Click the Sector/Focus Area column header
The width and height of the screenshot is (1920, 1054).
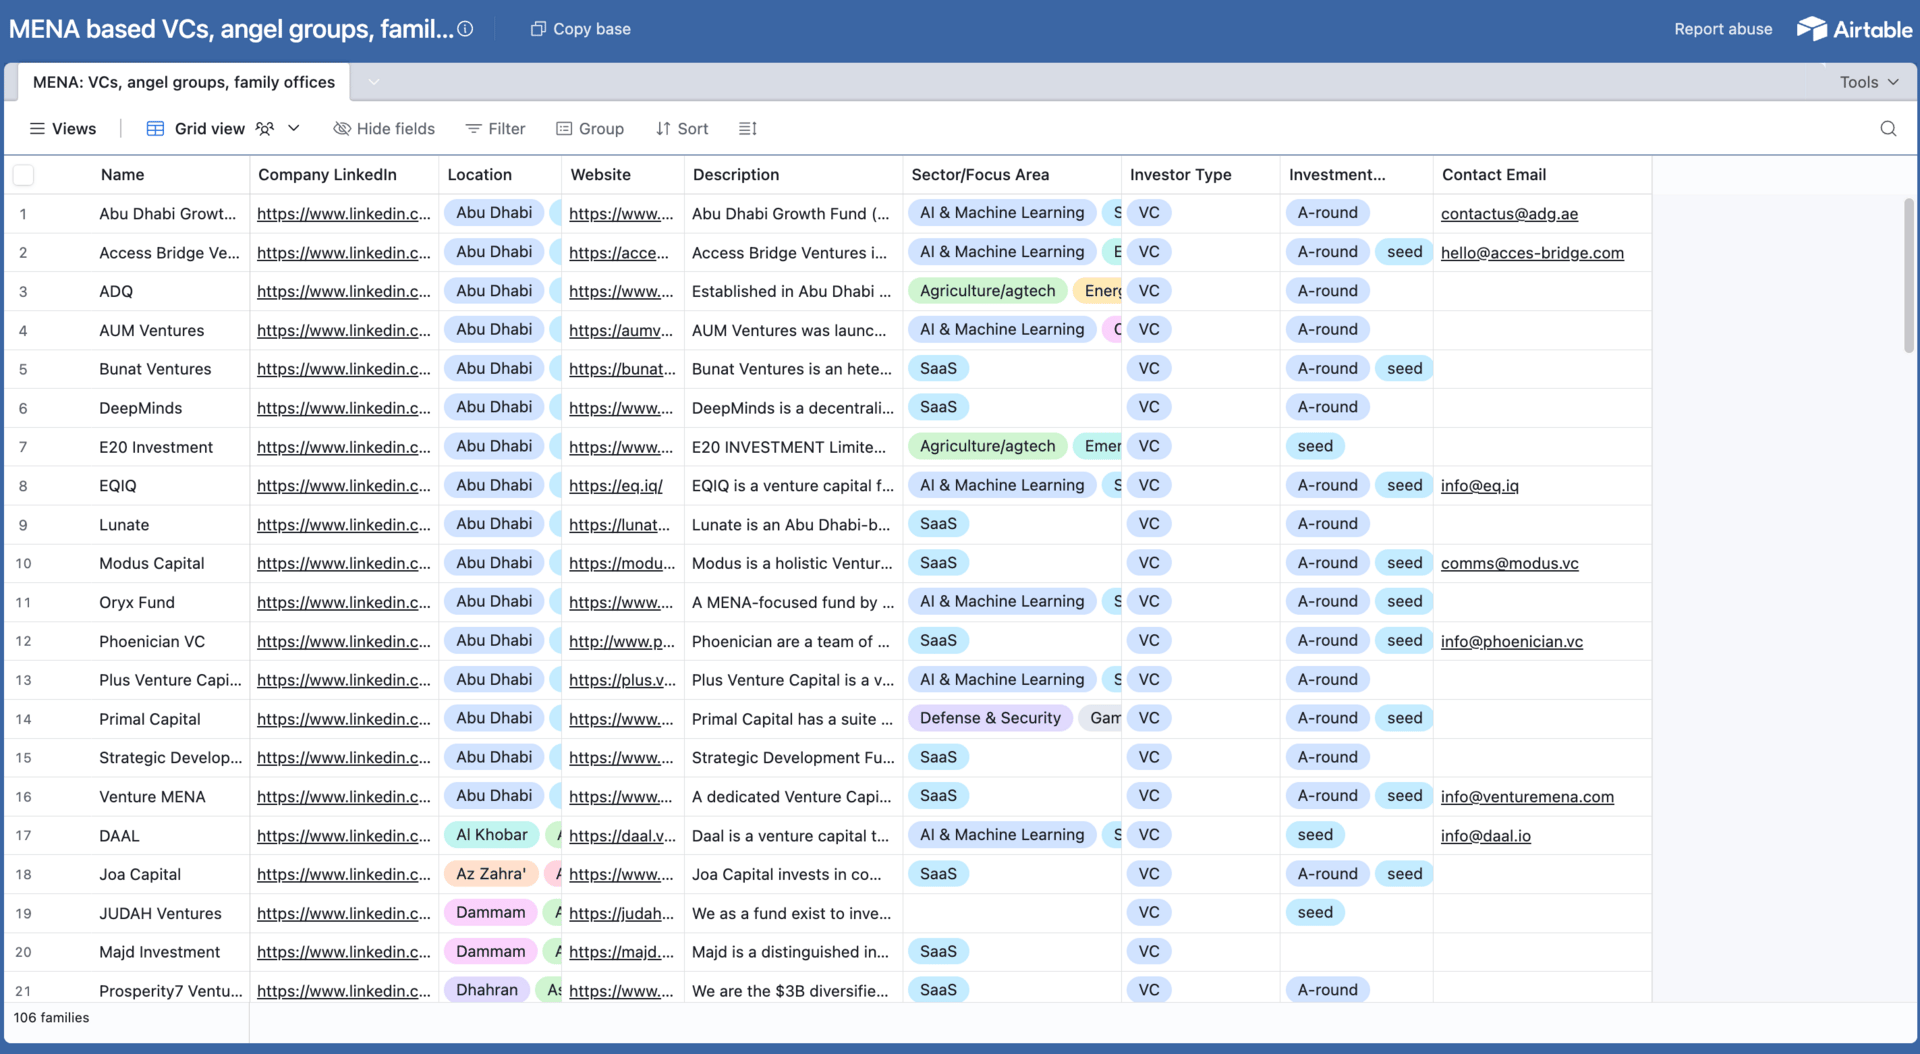pos(1012,174)
